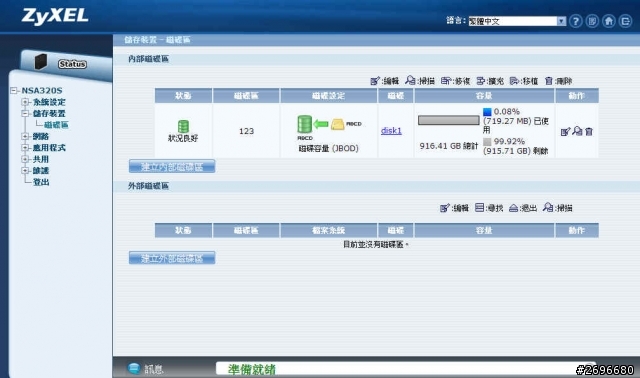Image resolution: width=640 pixels, height=378 pixels.
Task: Click the Status button label
Action: [x=72, y=64]
